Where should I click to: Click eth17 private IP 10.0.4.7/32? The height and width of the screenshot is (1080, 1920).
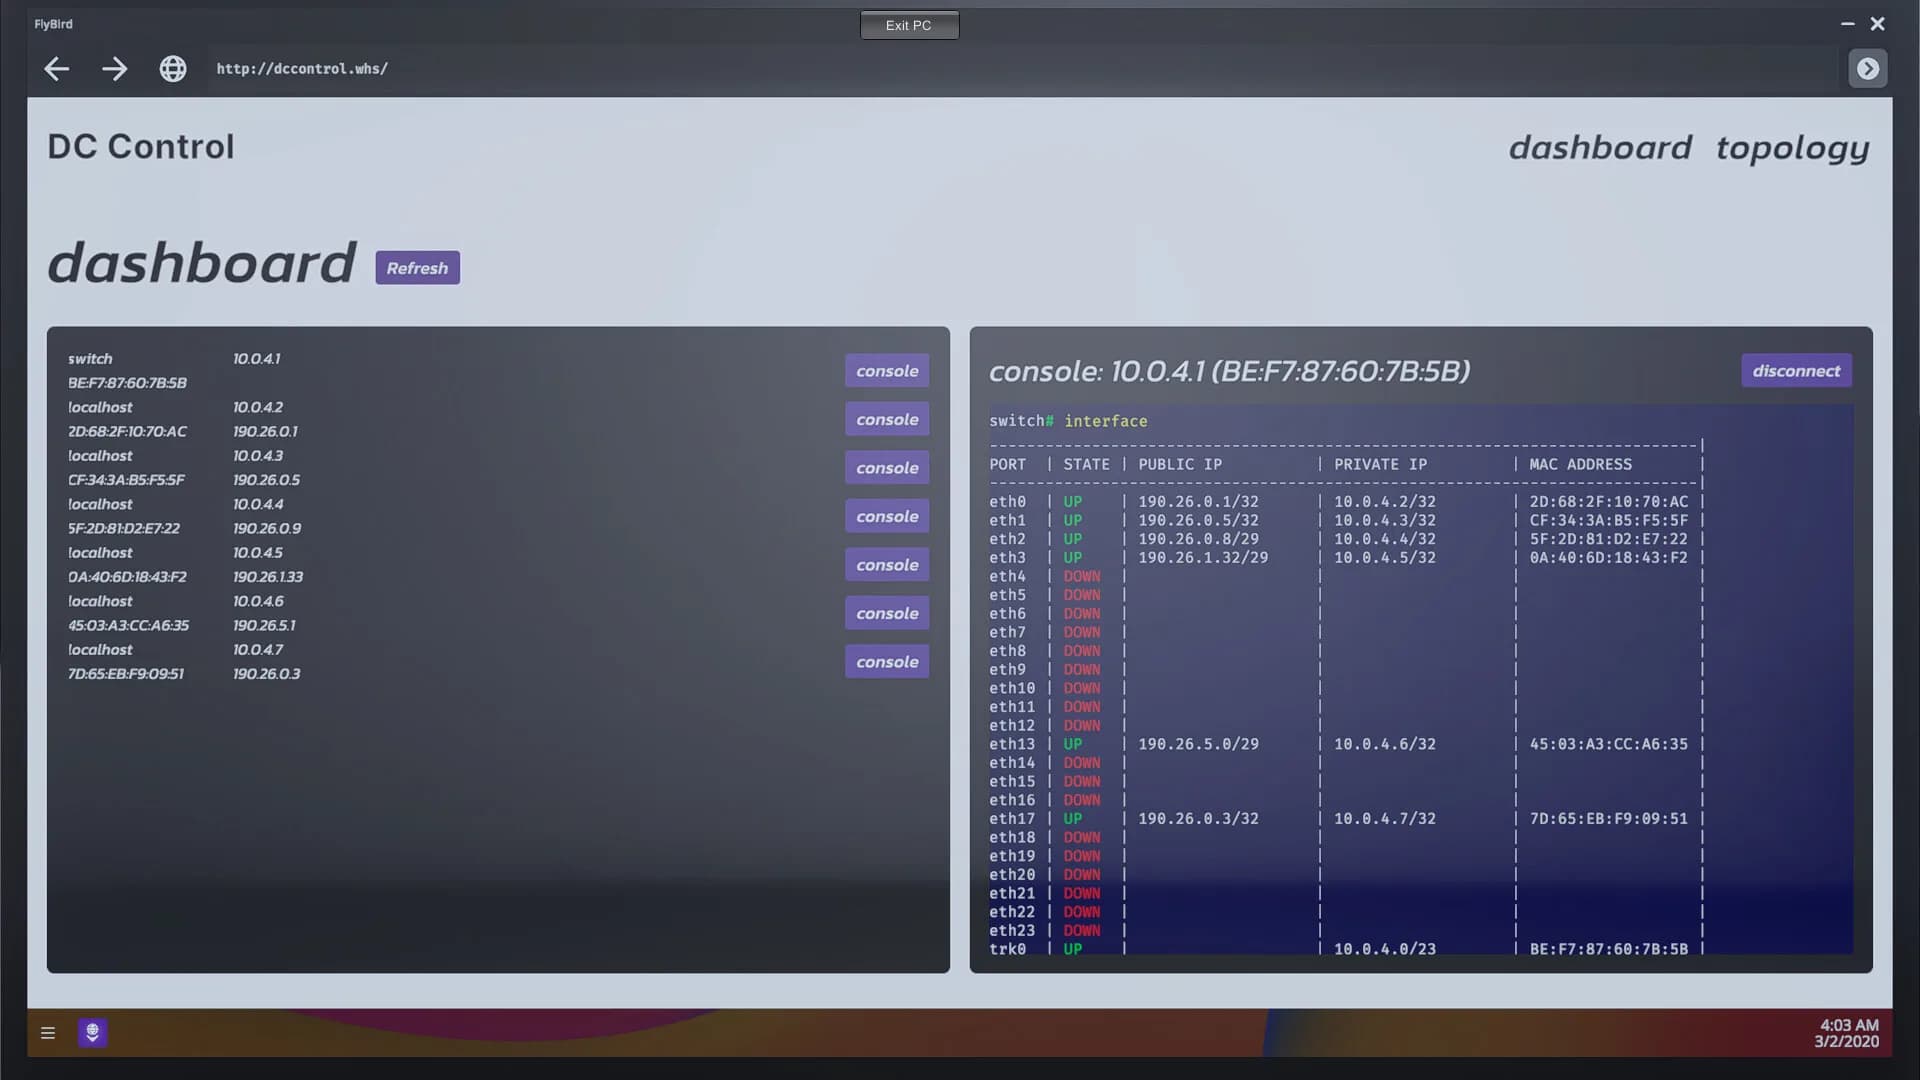(1384, 819)
